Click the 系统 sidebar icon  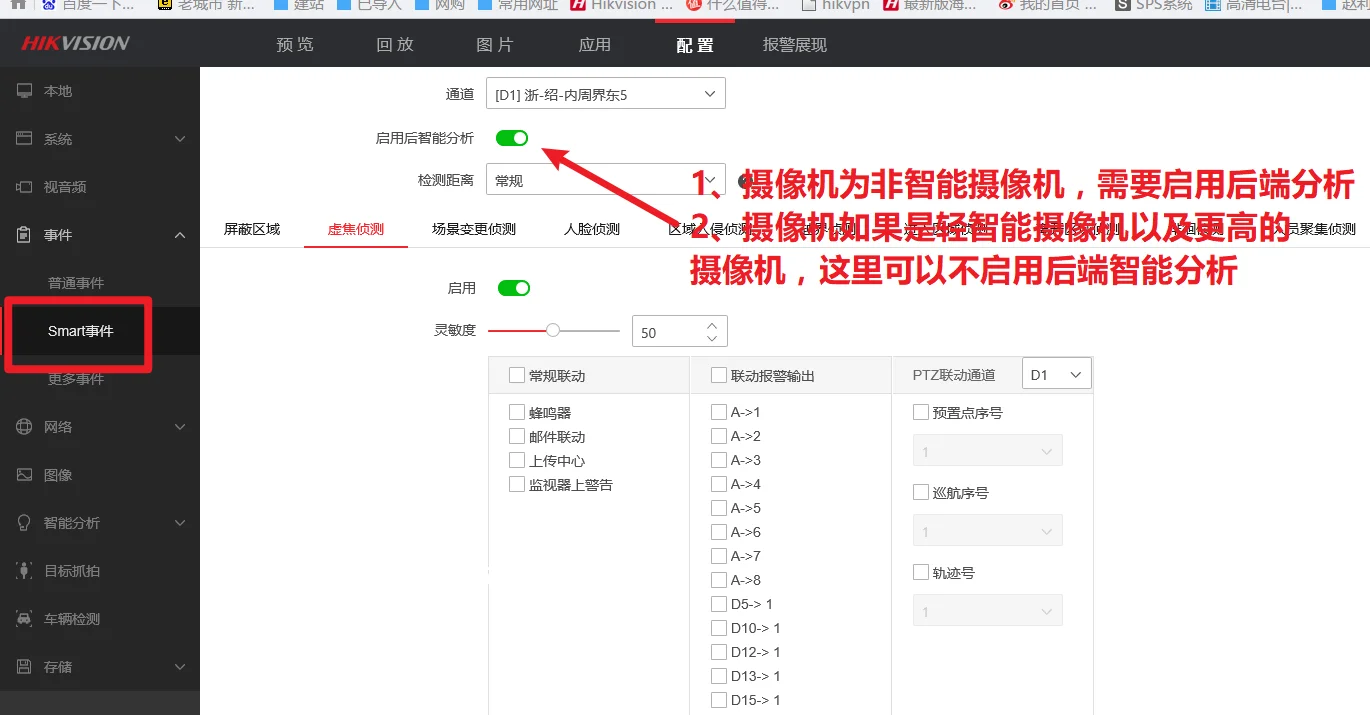25,139
